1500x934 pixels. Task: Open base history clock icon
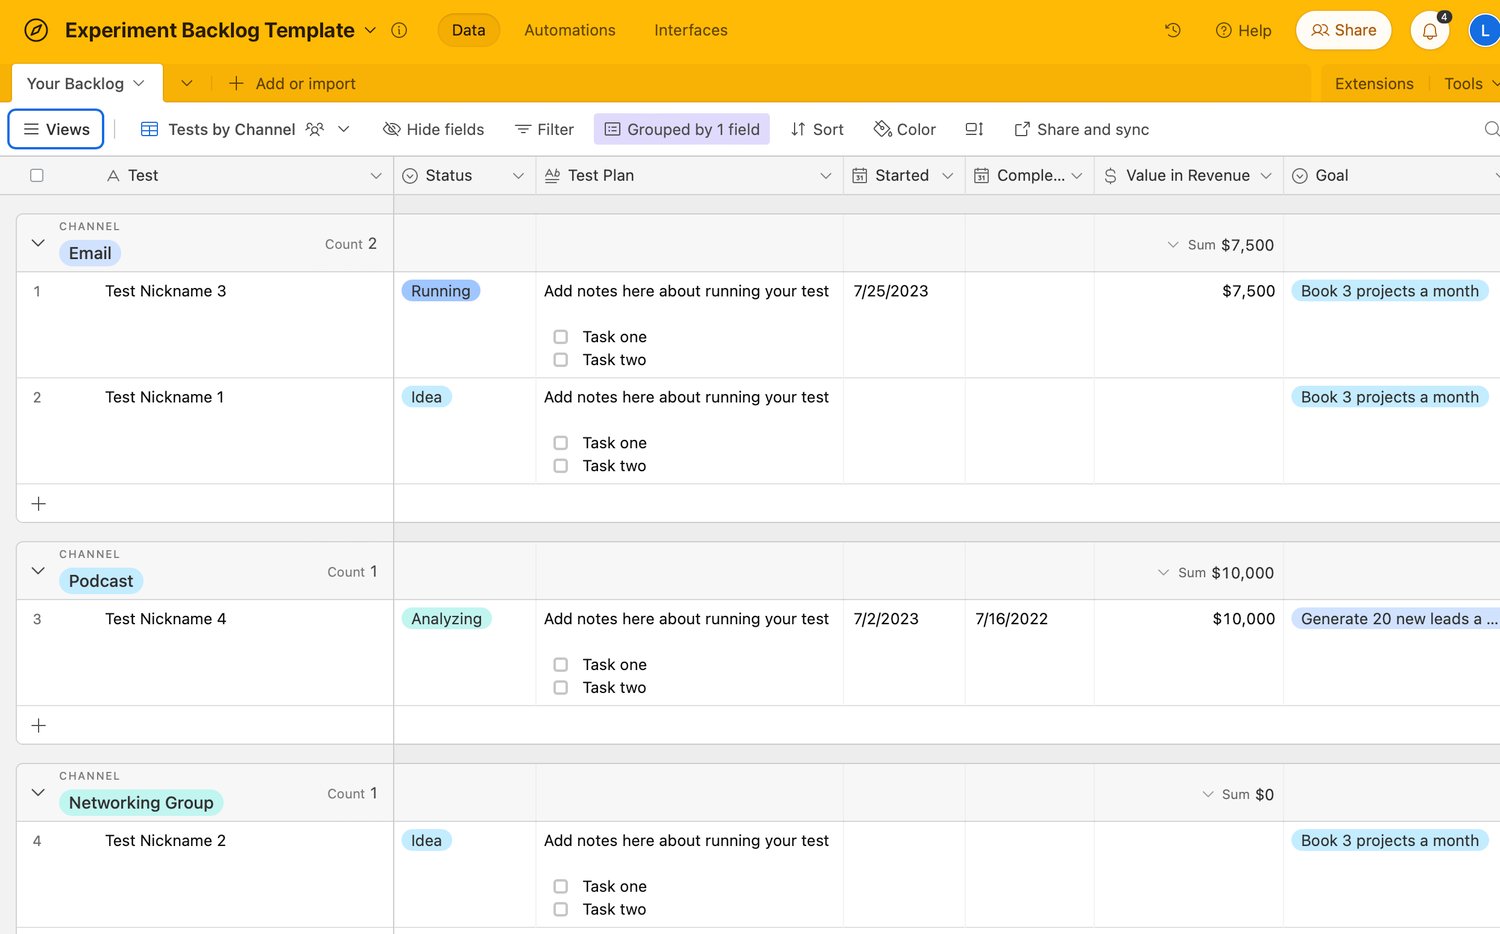(x=1173, y=30)
